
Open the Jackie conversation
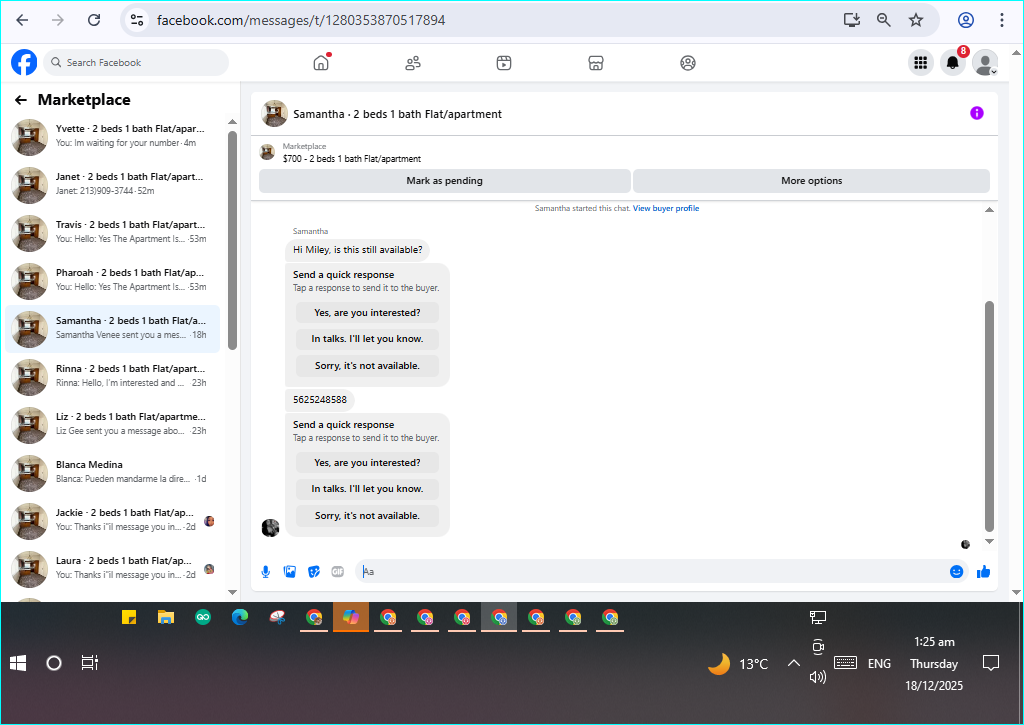112,521
